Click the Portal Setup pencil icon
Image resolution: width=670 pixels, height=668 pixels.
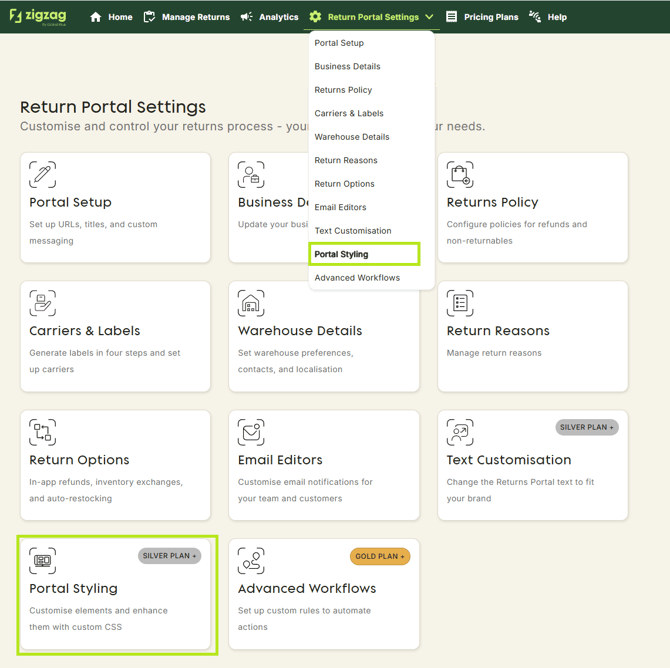pos(42,174)
